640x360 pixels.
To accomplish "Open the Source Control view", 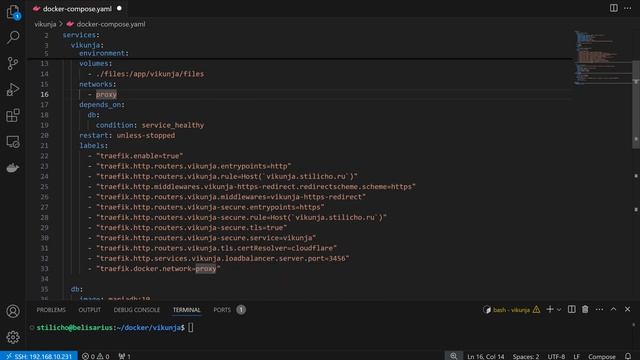I will click(13, 63).
